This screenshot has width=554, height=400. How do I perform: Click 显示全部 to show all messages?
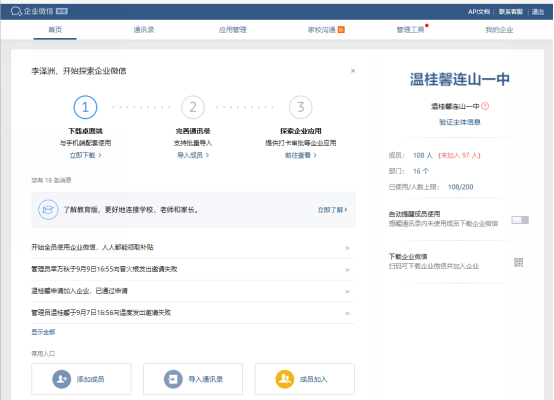coord(43,332)
